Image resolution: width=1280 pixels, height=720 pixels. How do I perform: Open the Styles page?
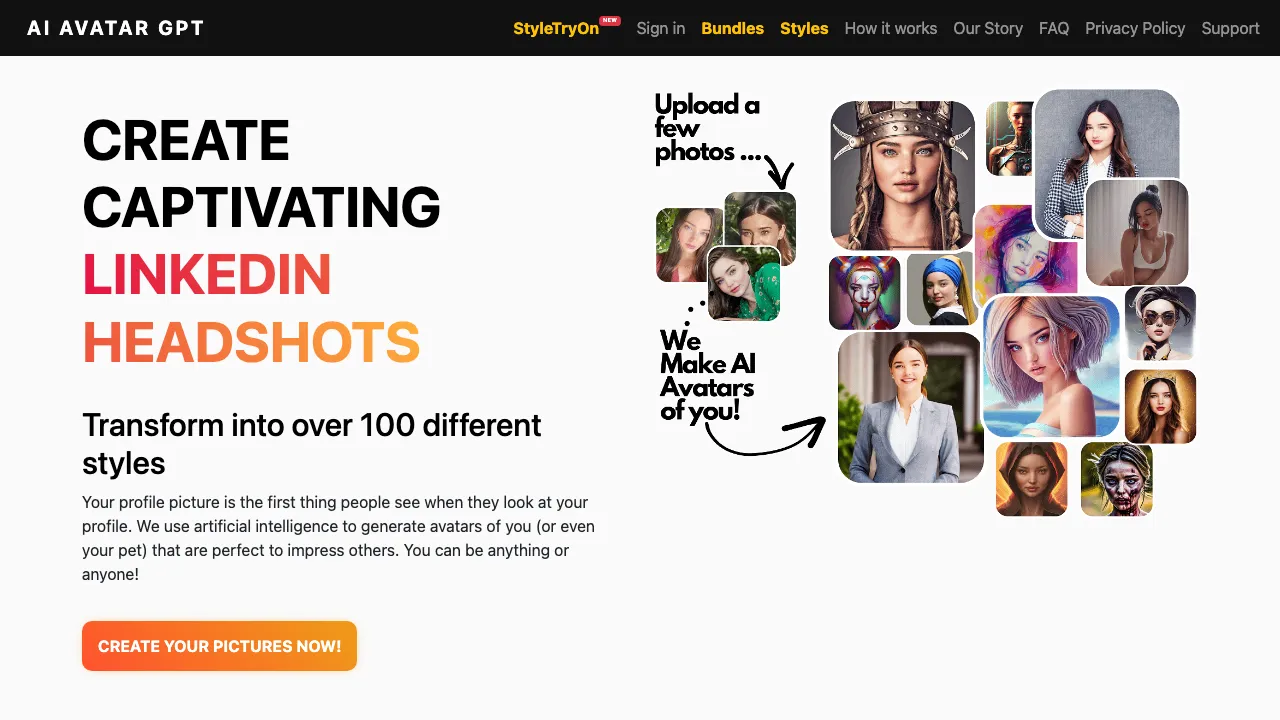[804, 28]
